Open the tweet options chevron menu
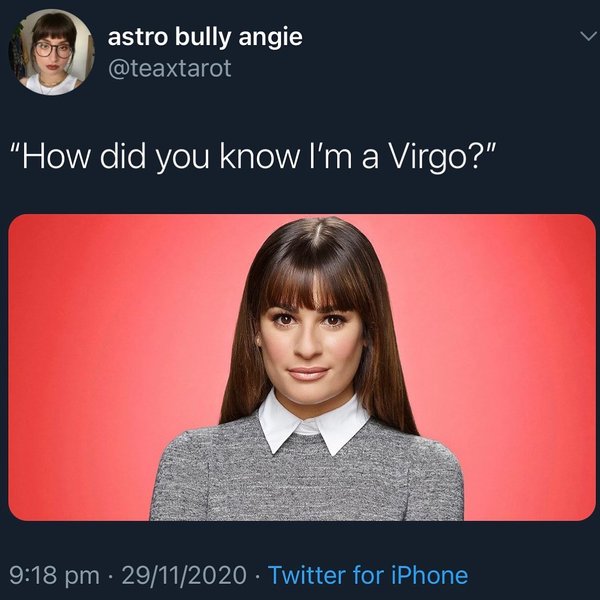Image resolution: width=600 pixels, height=600 pixels. (587, 36)
